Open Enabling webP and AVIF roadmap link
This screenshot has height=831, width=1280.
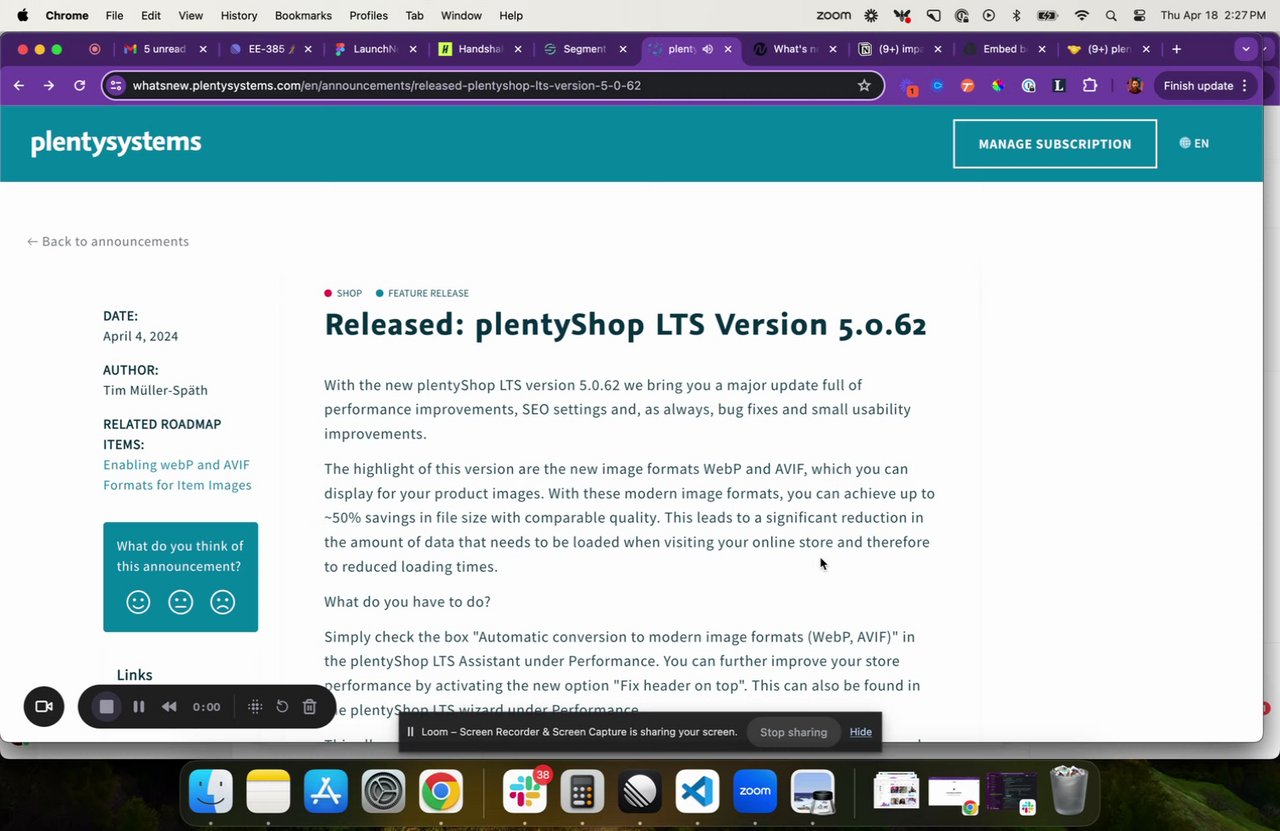177,475
